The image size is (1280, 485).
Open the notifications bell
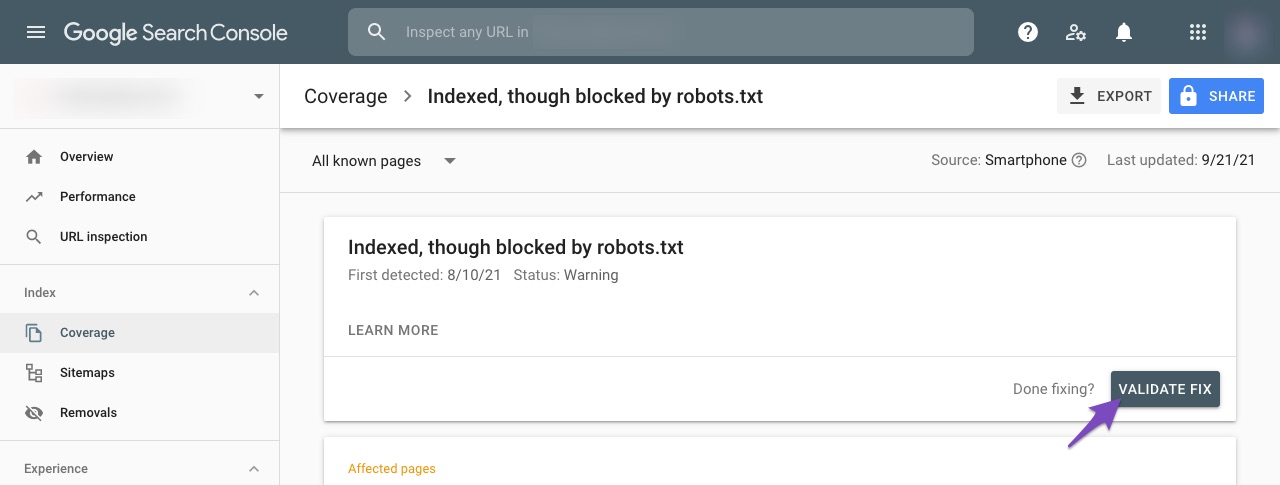[1124, 32]
